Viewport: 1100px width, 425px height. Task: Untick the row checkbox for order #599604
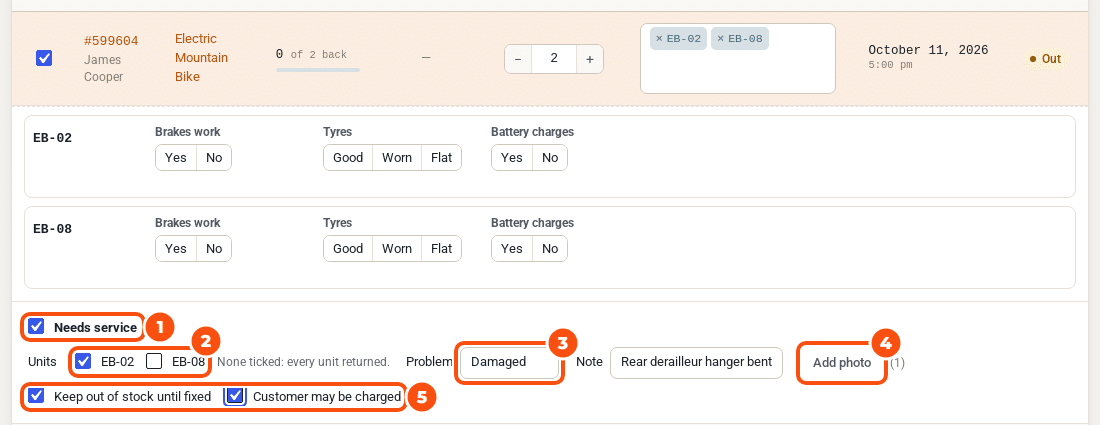tap(43, 58)
